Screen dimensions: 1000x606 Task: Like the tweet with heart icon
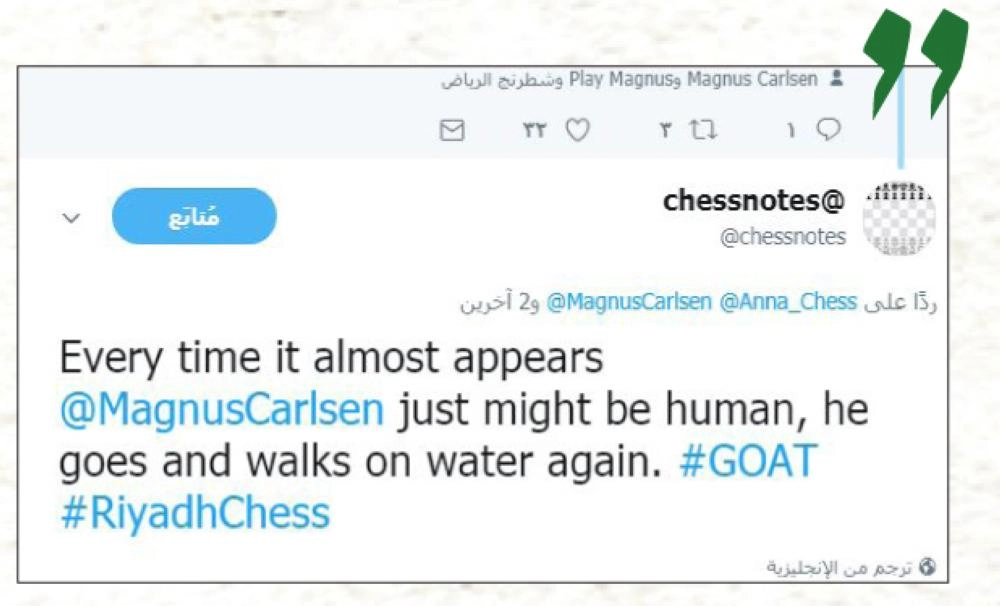pos(578,130)
